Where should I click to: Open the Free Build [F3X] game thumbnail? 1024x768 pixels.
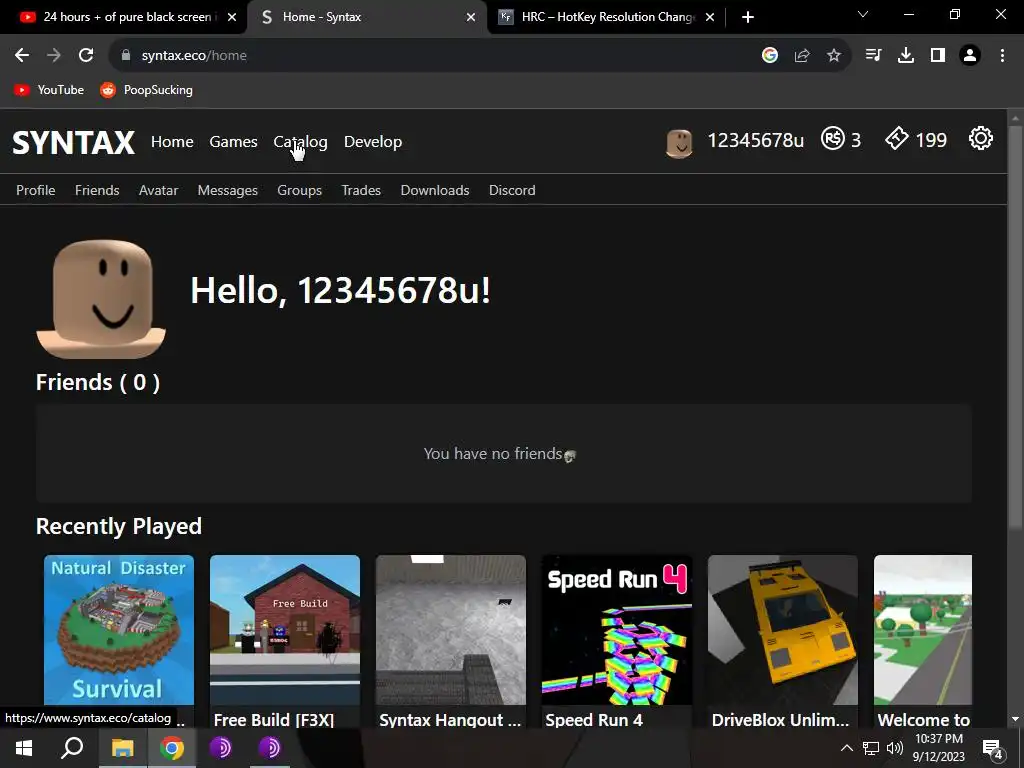285,630
